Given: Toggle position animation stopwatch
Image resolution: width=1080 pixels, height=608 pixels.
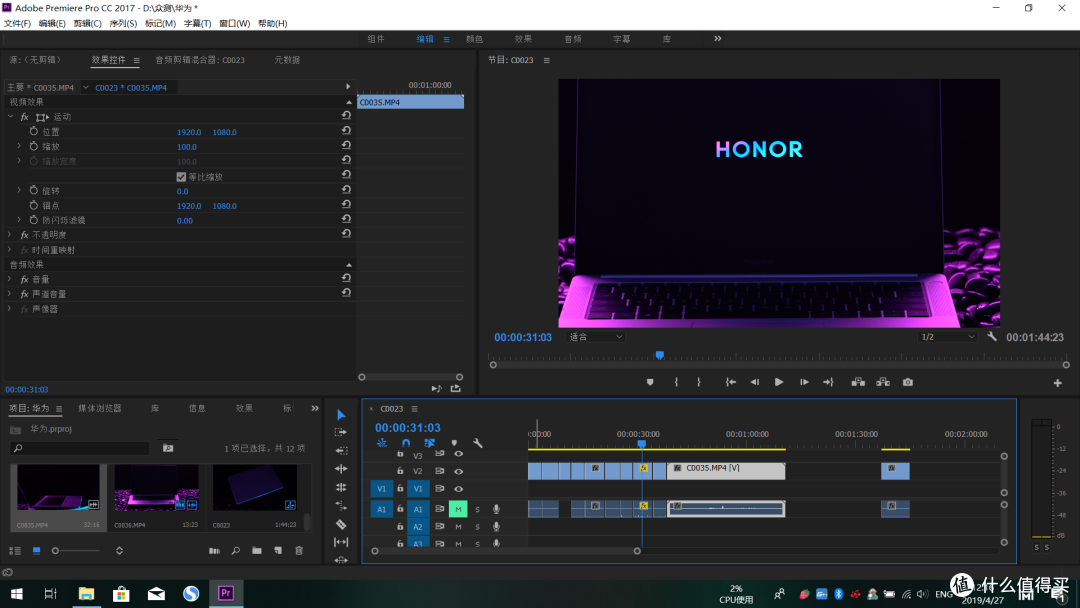Looking at the screenshot, I should pos(34,131).
